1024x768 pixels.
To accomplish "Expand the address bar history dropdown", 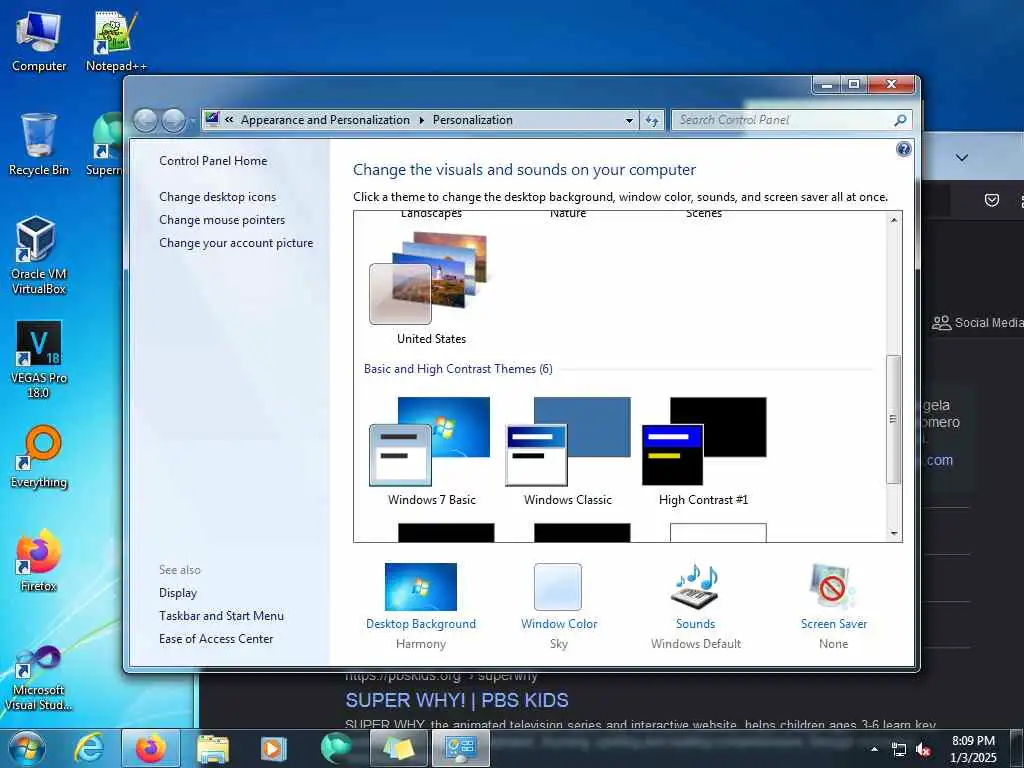I will pyautogui.click(x=629, y=121).
